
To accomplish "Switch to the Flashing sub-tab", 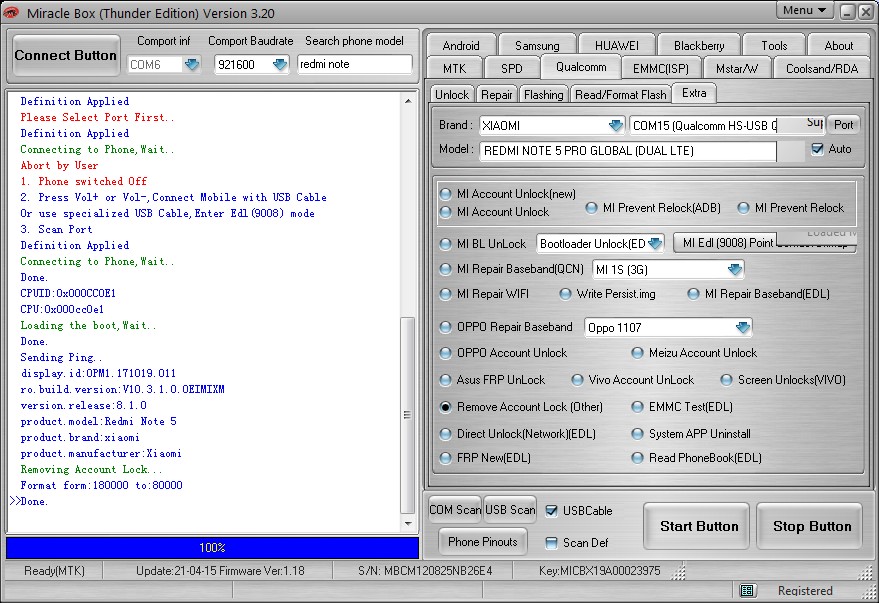I will click(x=544, y=94).
